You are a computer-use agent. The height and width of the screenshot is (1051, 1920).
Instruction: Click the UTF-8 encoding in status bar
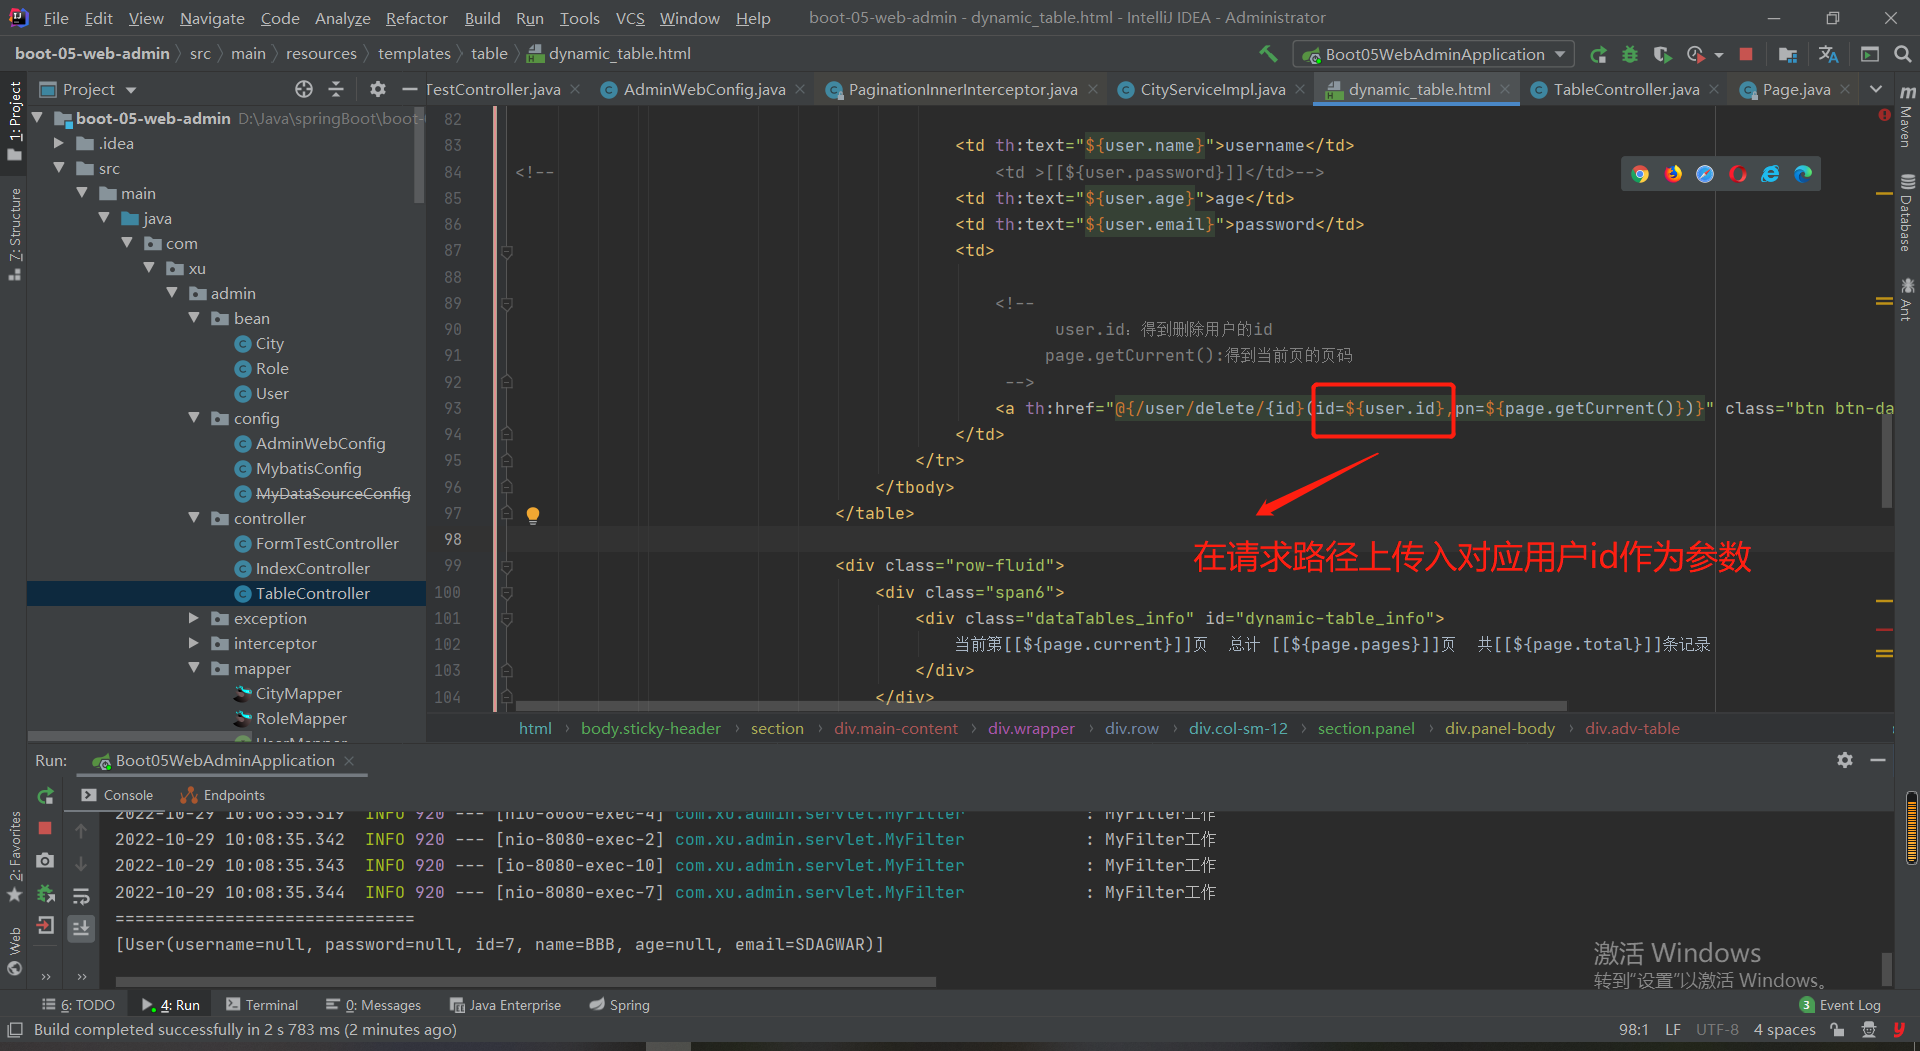pos(1717,1030)
